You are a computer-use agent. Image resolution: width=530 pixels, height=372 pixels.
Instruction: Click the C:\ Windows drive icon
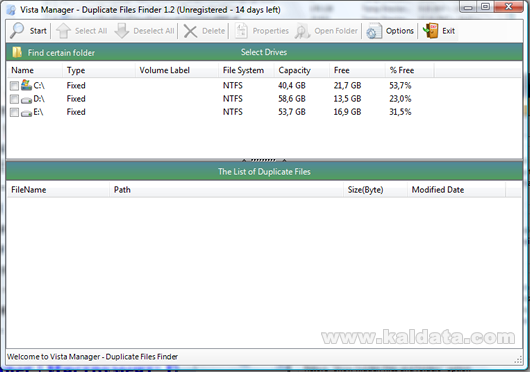(x=26, y=85)
